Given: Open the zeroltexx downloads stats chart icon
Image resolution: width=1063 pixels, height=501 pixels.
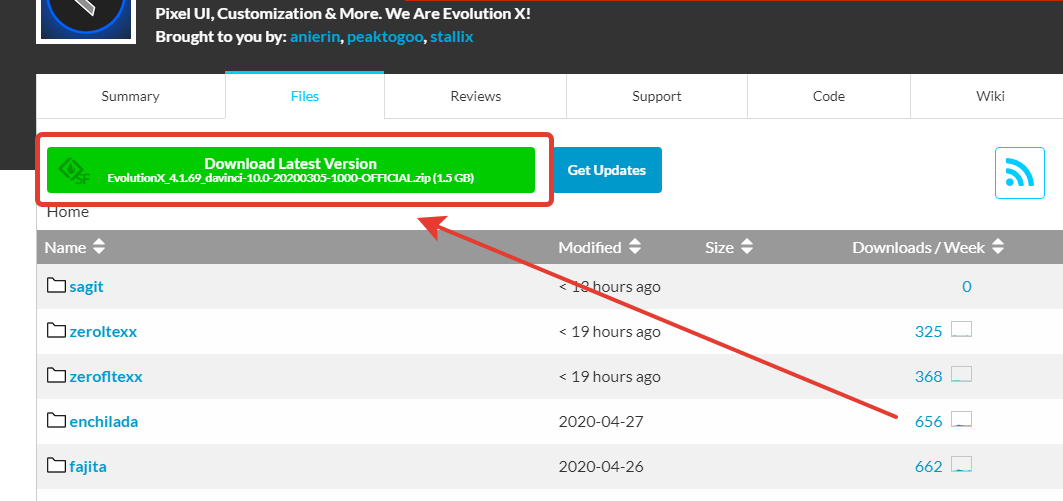Looking at the screenshot, I should pos(961,330).
